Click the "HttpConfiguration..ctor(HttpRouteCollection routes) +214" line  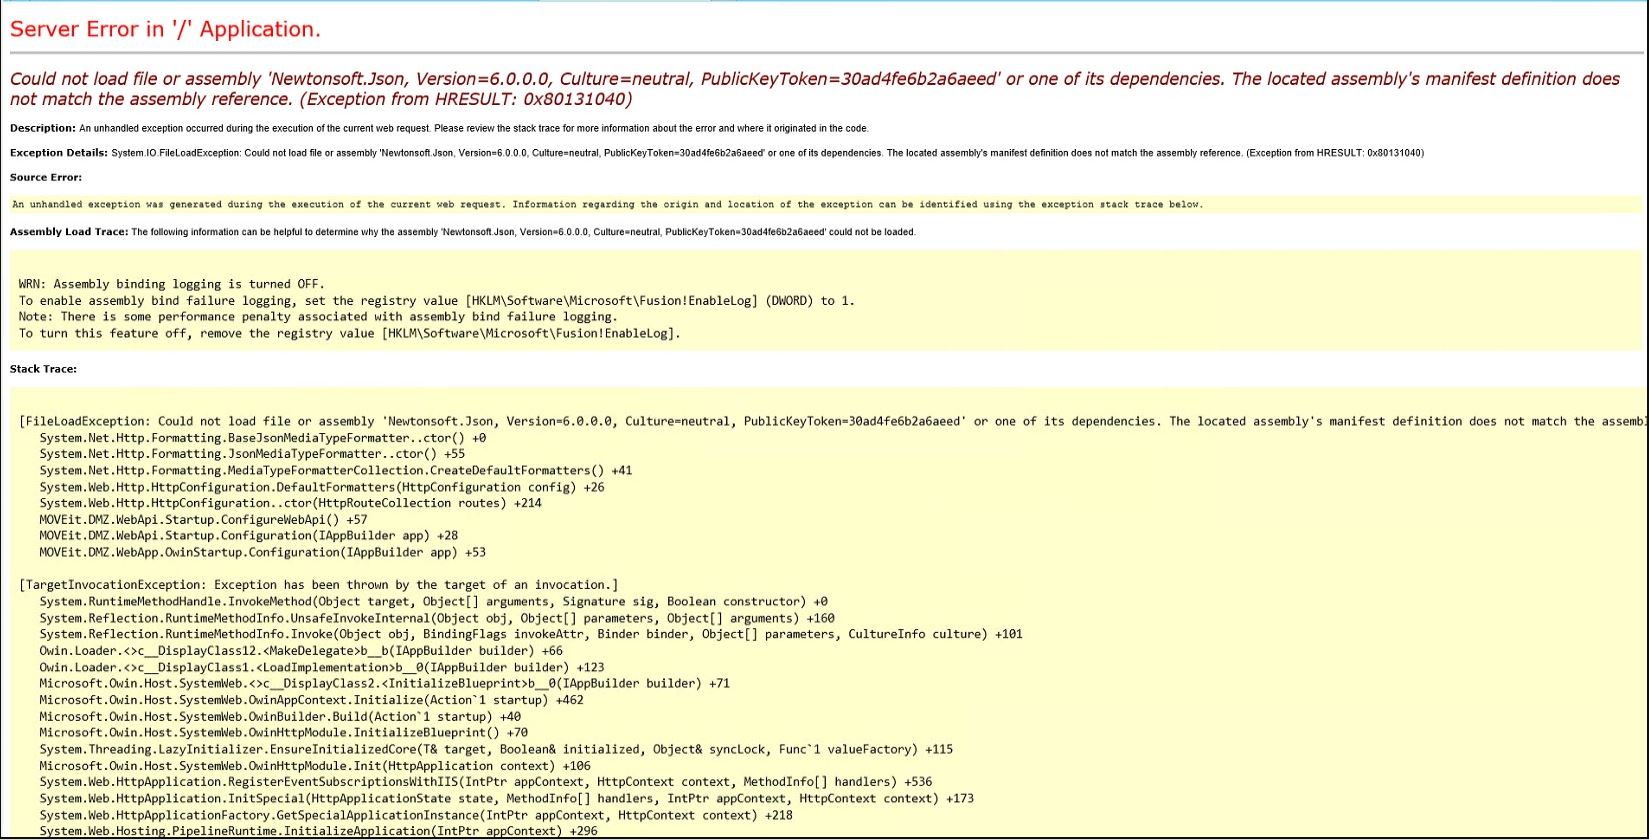291,503
